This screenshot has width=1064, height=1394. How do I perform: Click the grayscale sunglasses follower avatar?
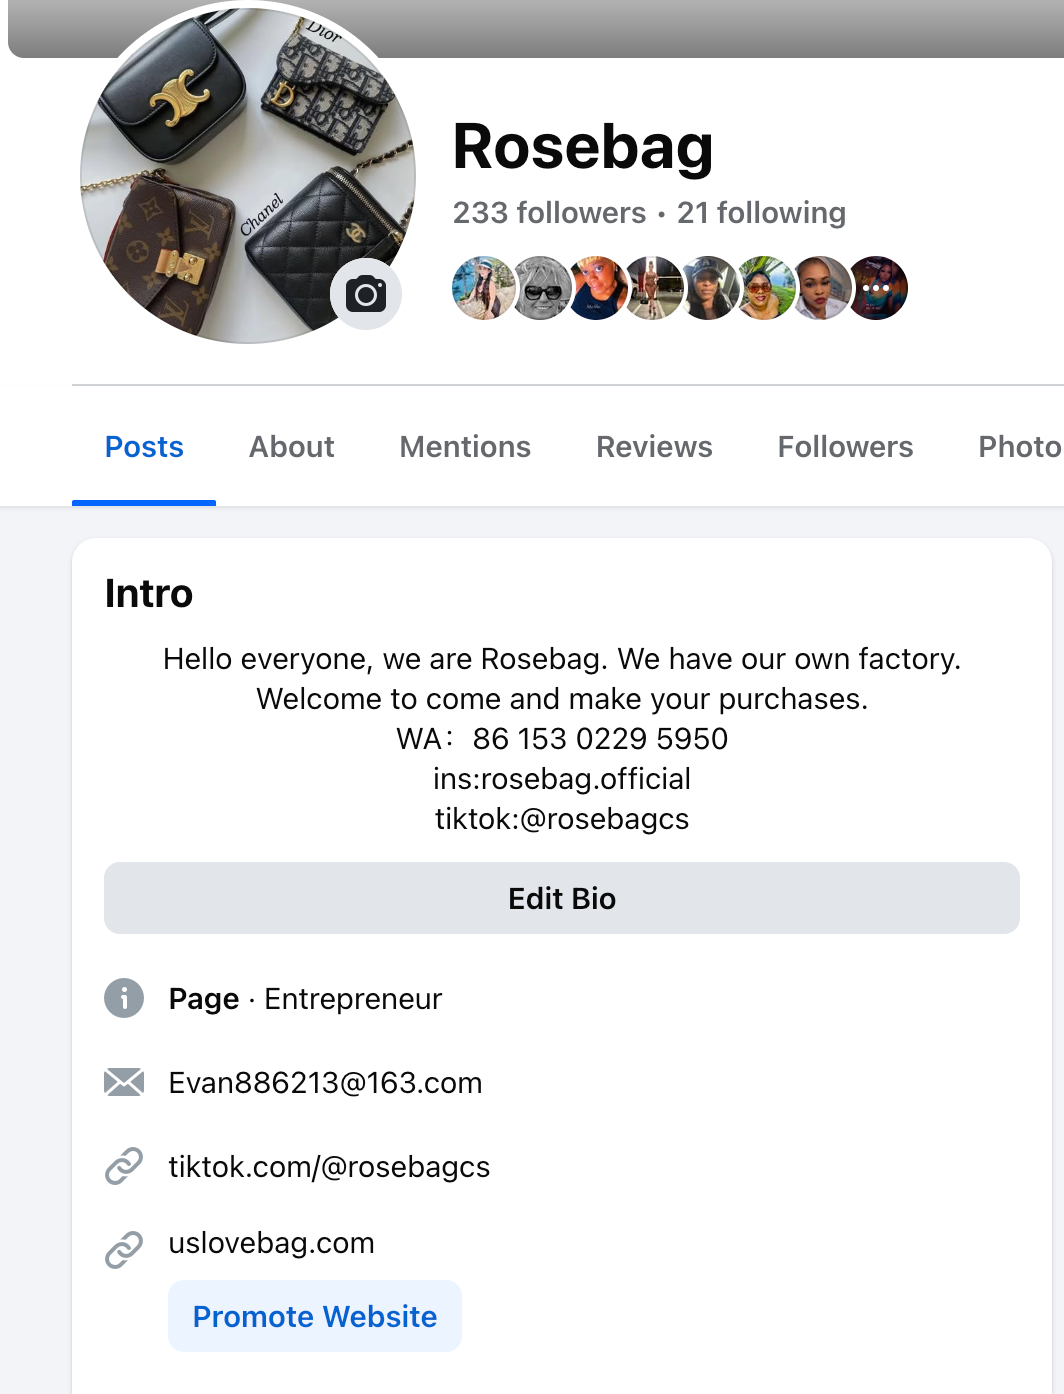(x=541, y=288)
